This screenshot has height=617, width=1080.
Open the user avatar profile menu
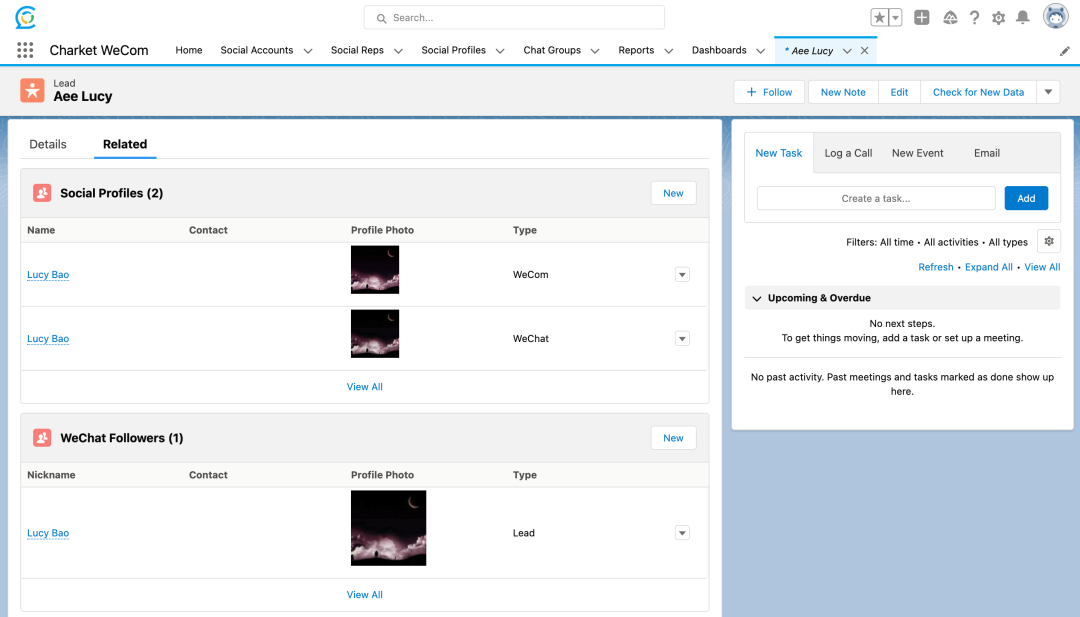tap(1055, 17)
